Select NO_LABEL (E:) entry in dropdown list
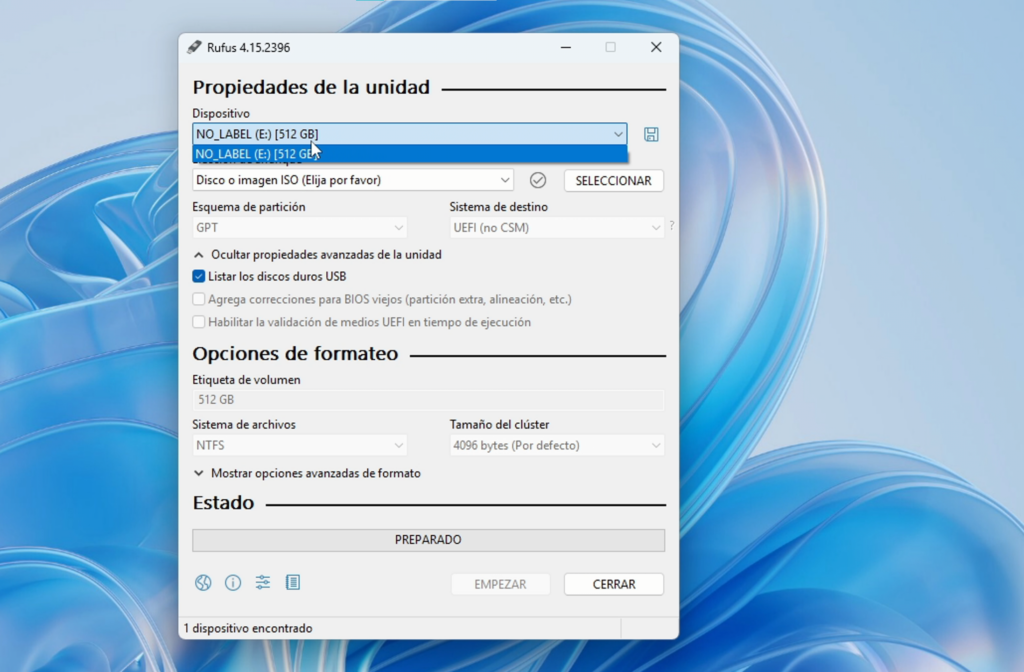Image resolution: width=1024 pixels, height=672 pixels. [x=409, y=154]
